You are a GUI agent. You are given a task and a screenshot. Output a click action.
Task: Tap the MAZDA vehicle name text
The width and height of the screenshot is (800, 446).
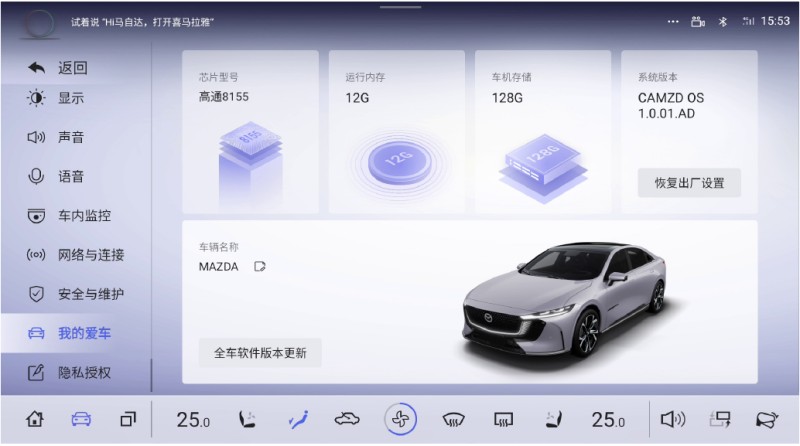pos(218,267)
